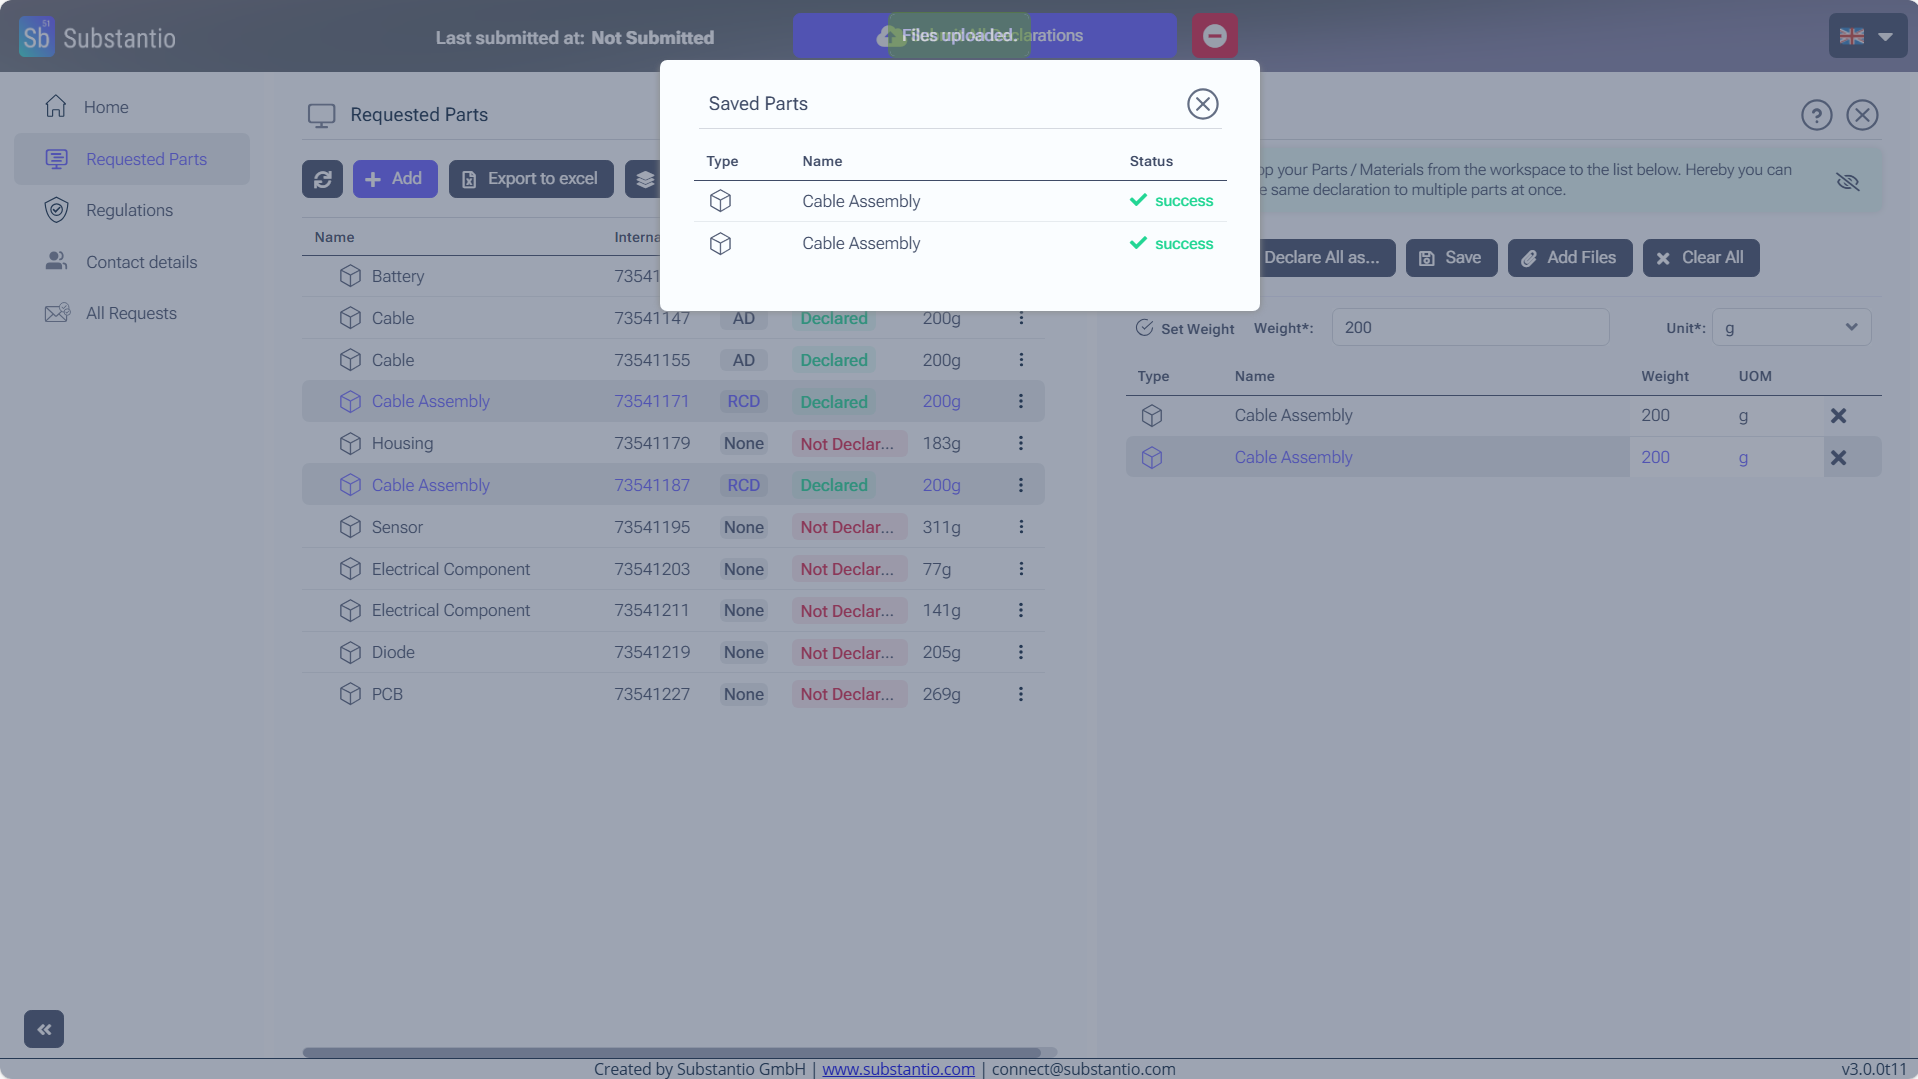Open the Declare All as... dropdown

(x=1321, y=258)
